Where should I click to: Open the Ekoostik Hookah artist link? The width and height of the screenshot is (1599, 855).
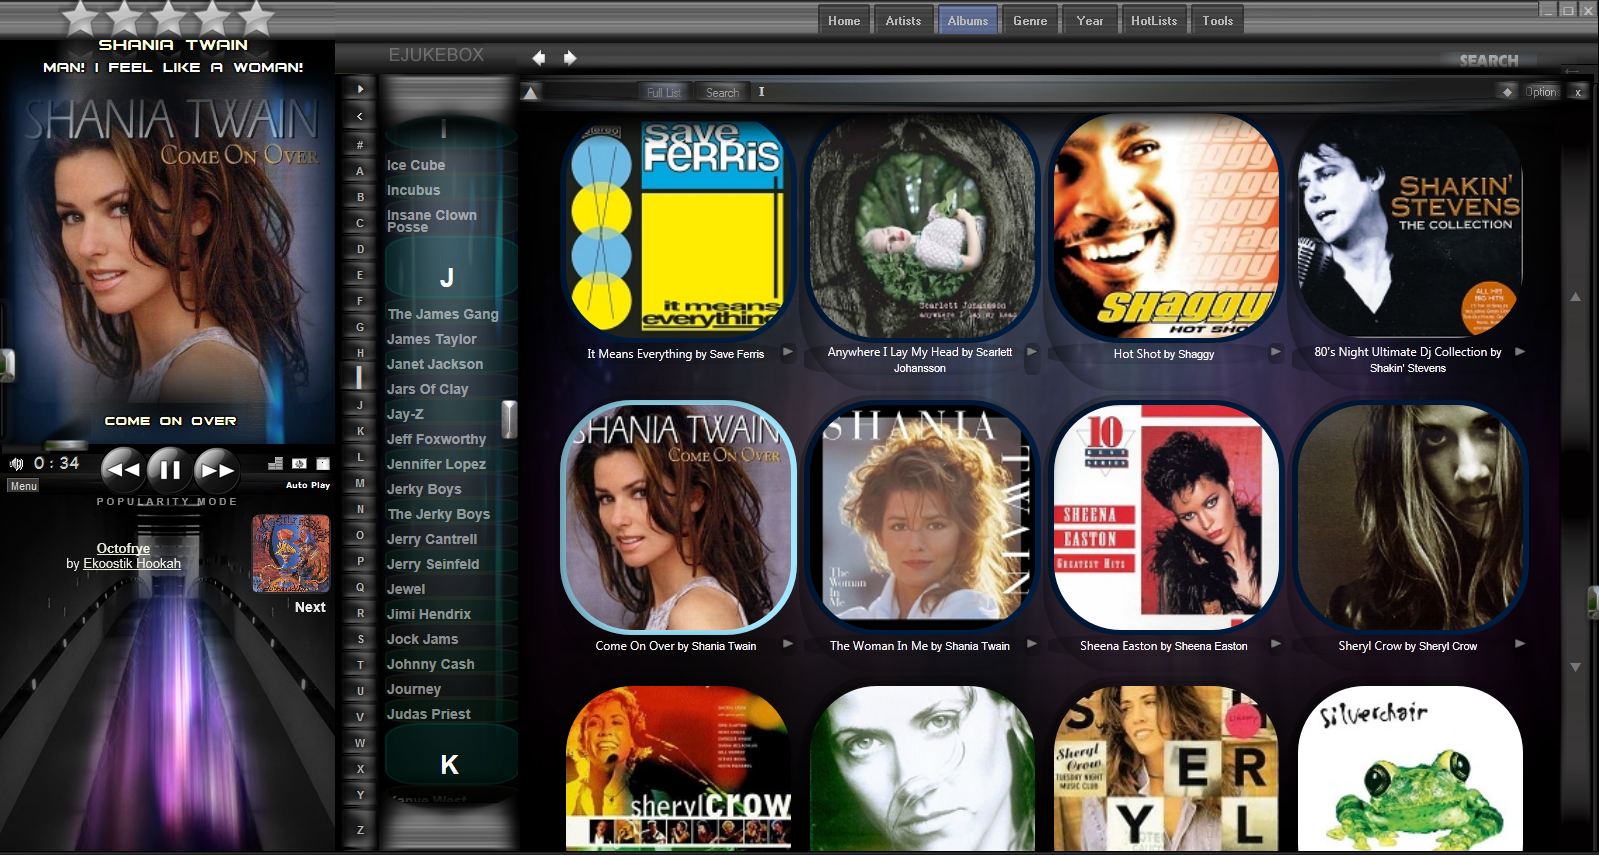tap(132, 564)
